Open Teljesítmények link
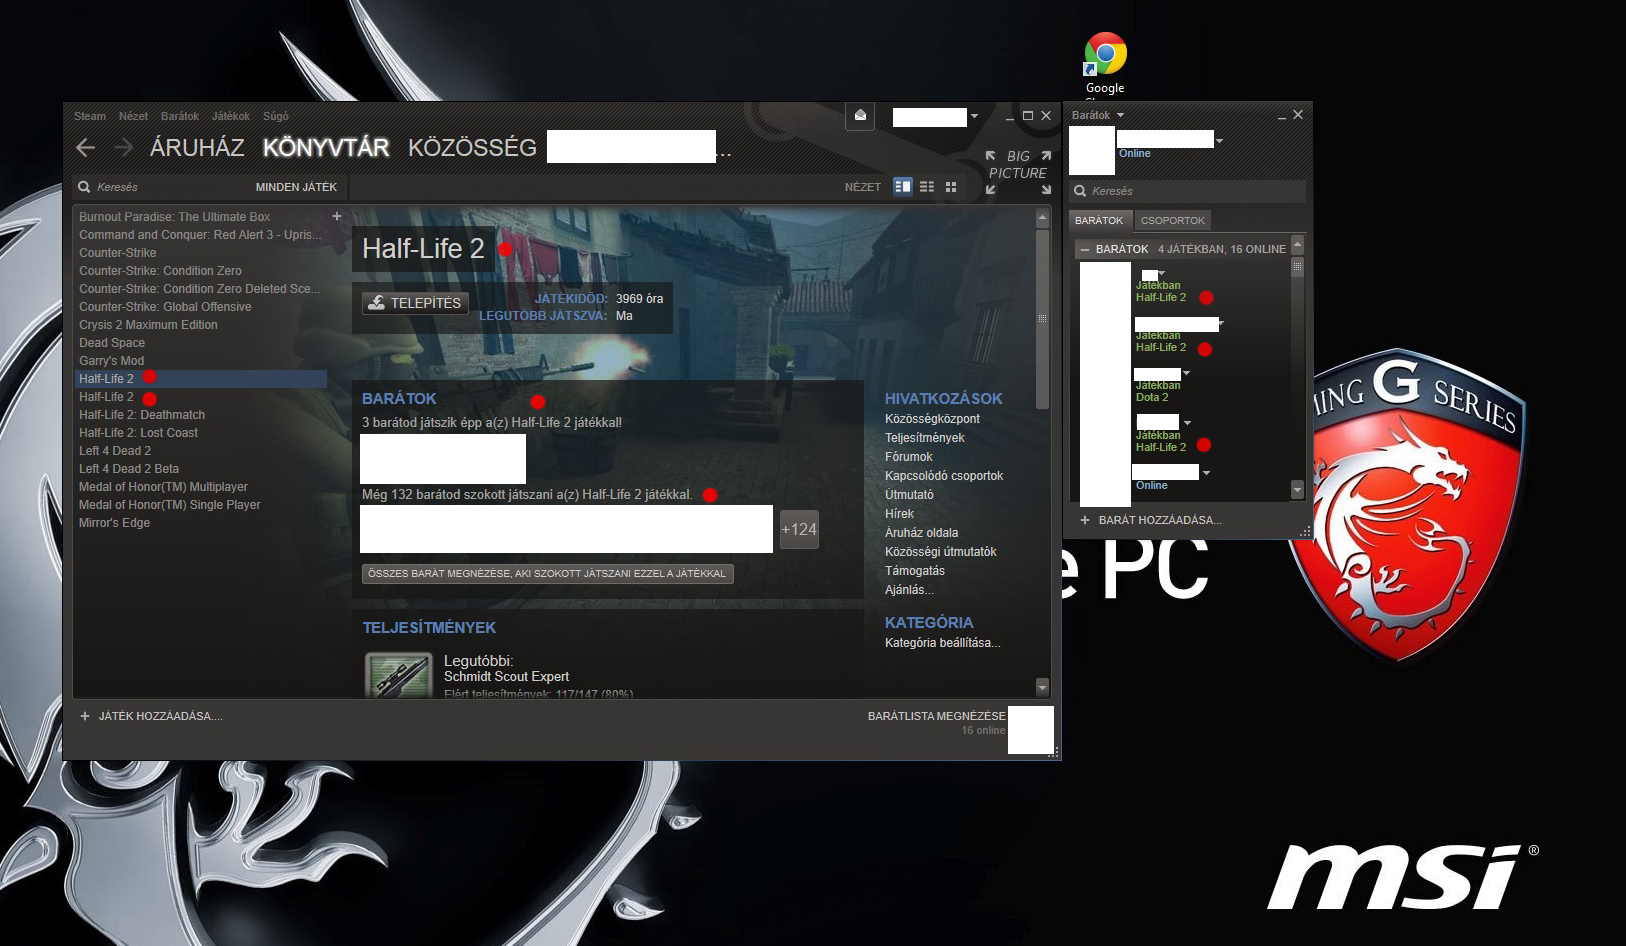The width and height of the screenshot is (1626, 946). (924, 438)
